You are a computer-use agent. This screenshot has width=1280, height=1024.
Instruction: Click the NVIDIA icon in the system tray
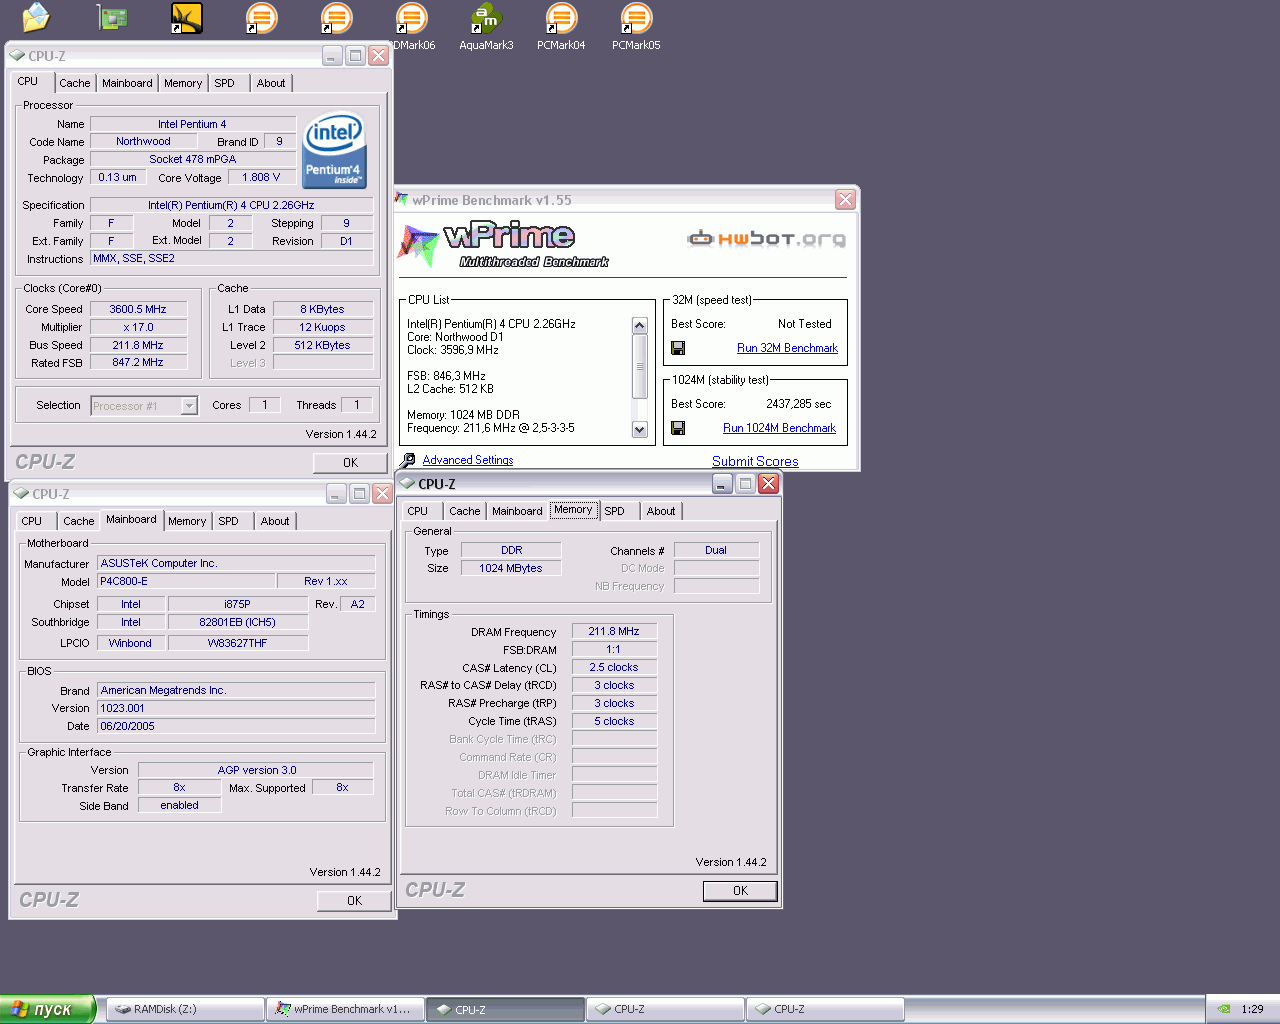pyautogui.click(x=1224, y=1009)
